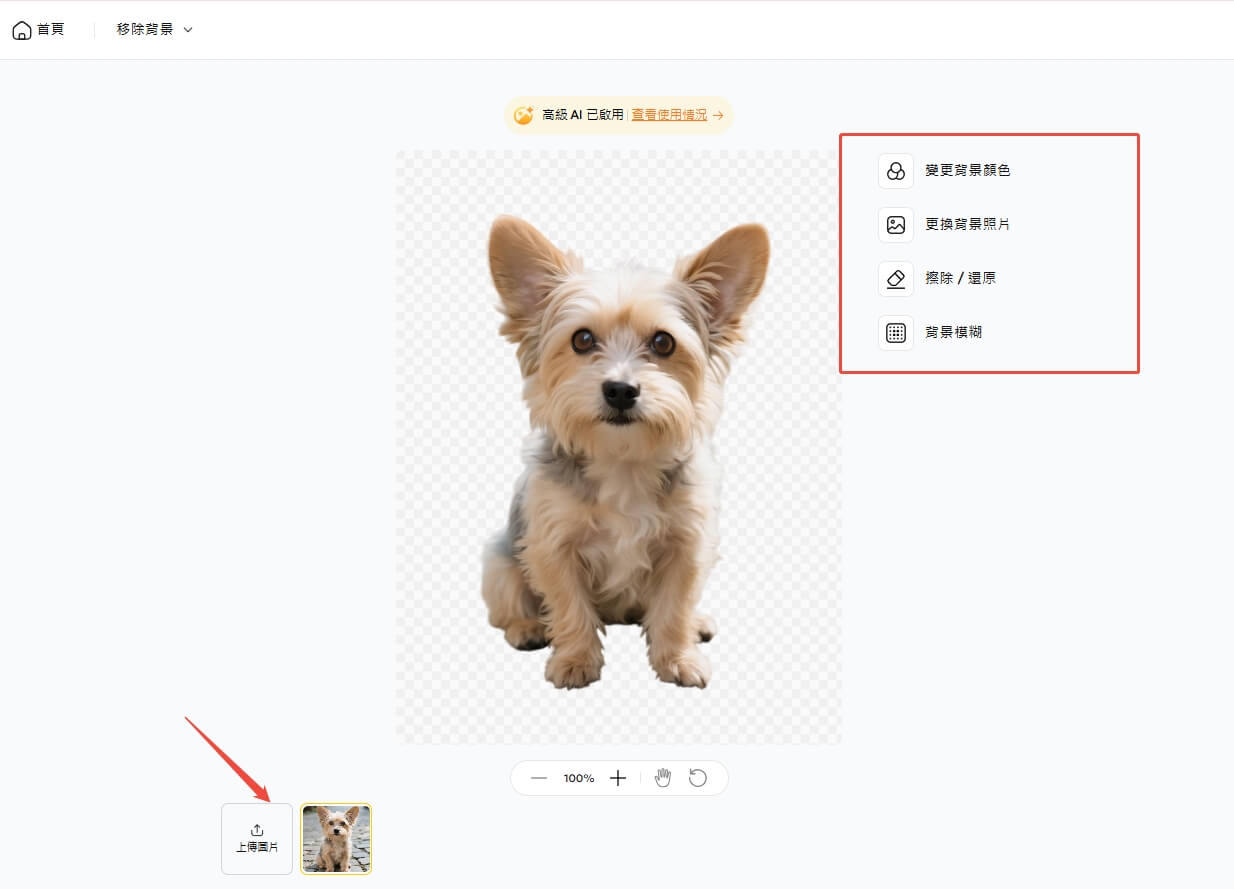Click 上傳圖片 upload button
1234x889 pixels.
coord(257,839)
